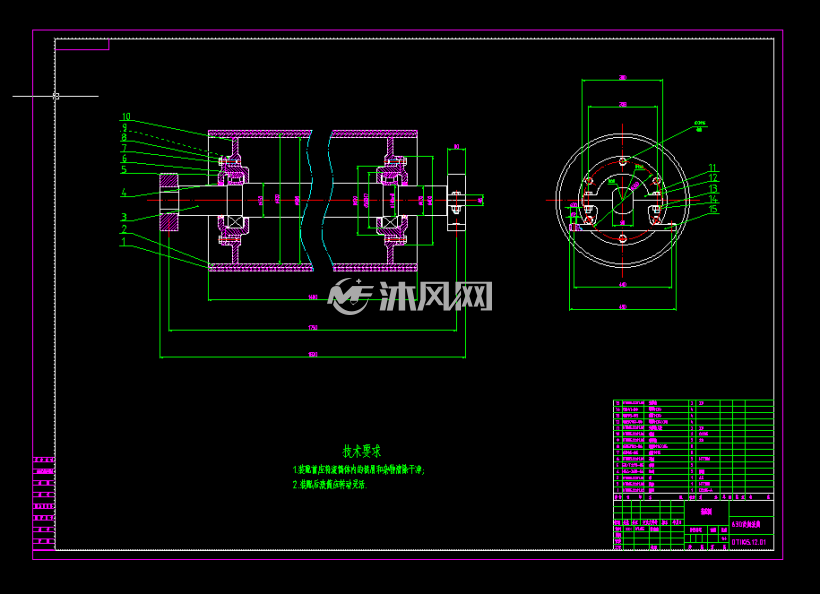The image size is (820, 594).
Task: Pick callout number 11 beside the end view
Action: coord(713,168)
